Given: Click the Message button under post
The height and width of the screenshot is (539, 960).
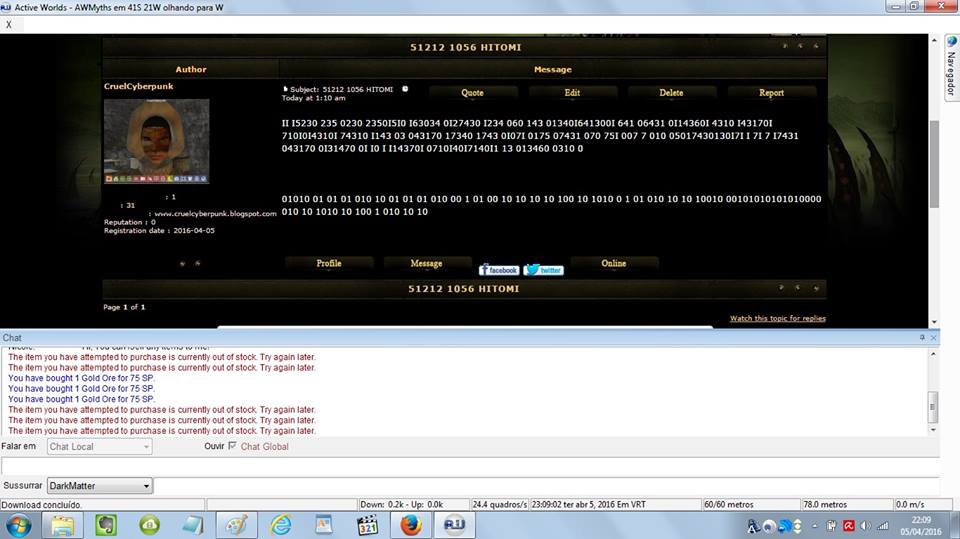Looking at the screenshot, I should point(426,263).
